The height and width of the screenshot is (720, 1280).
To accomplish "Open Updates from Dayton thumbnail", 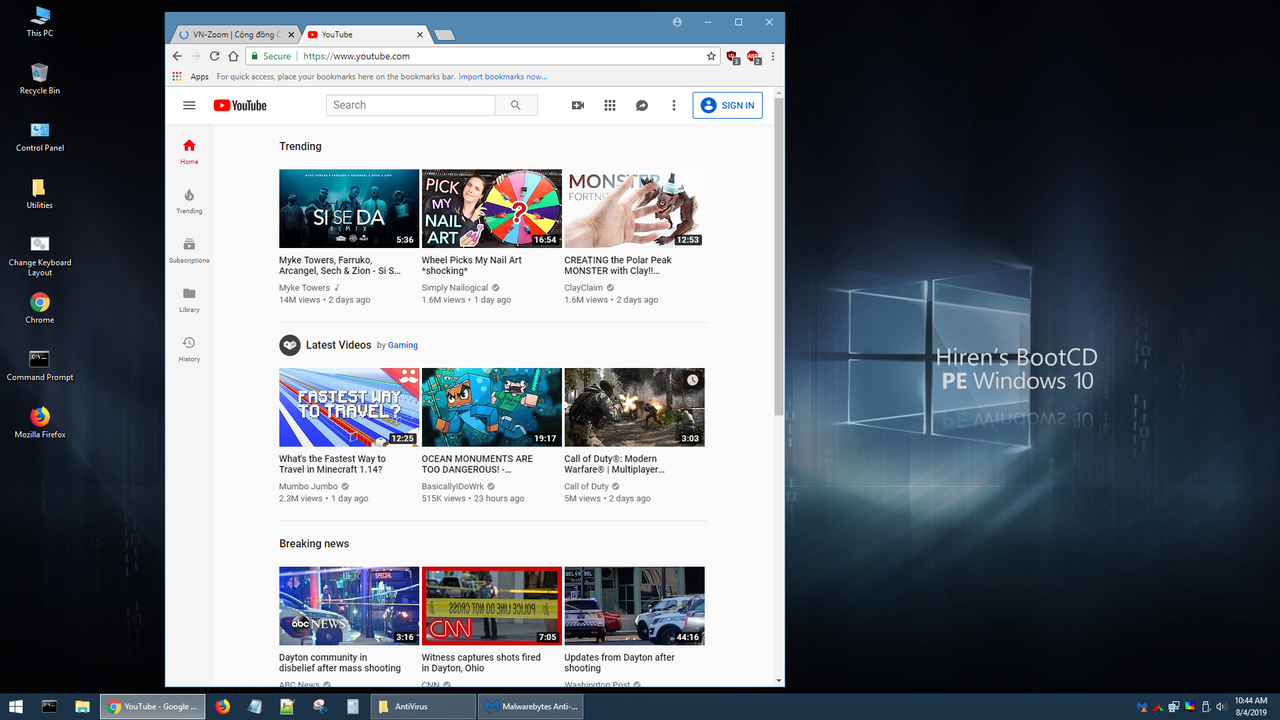I will (x=634, y=606).
